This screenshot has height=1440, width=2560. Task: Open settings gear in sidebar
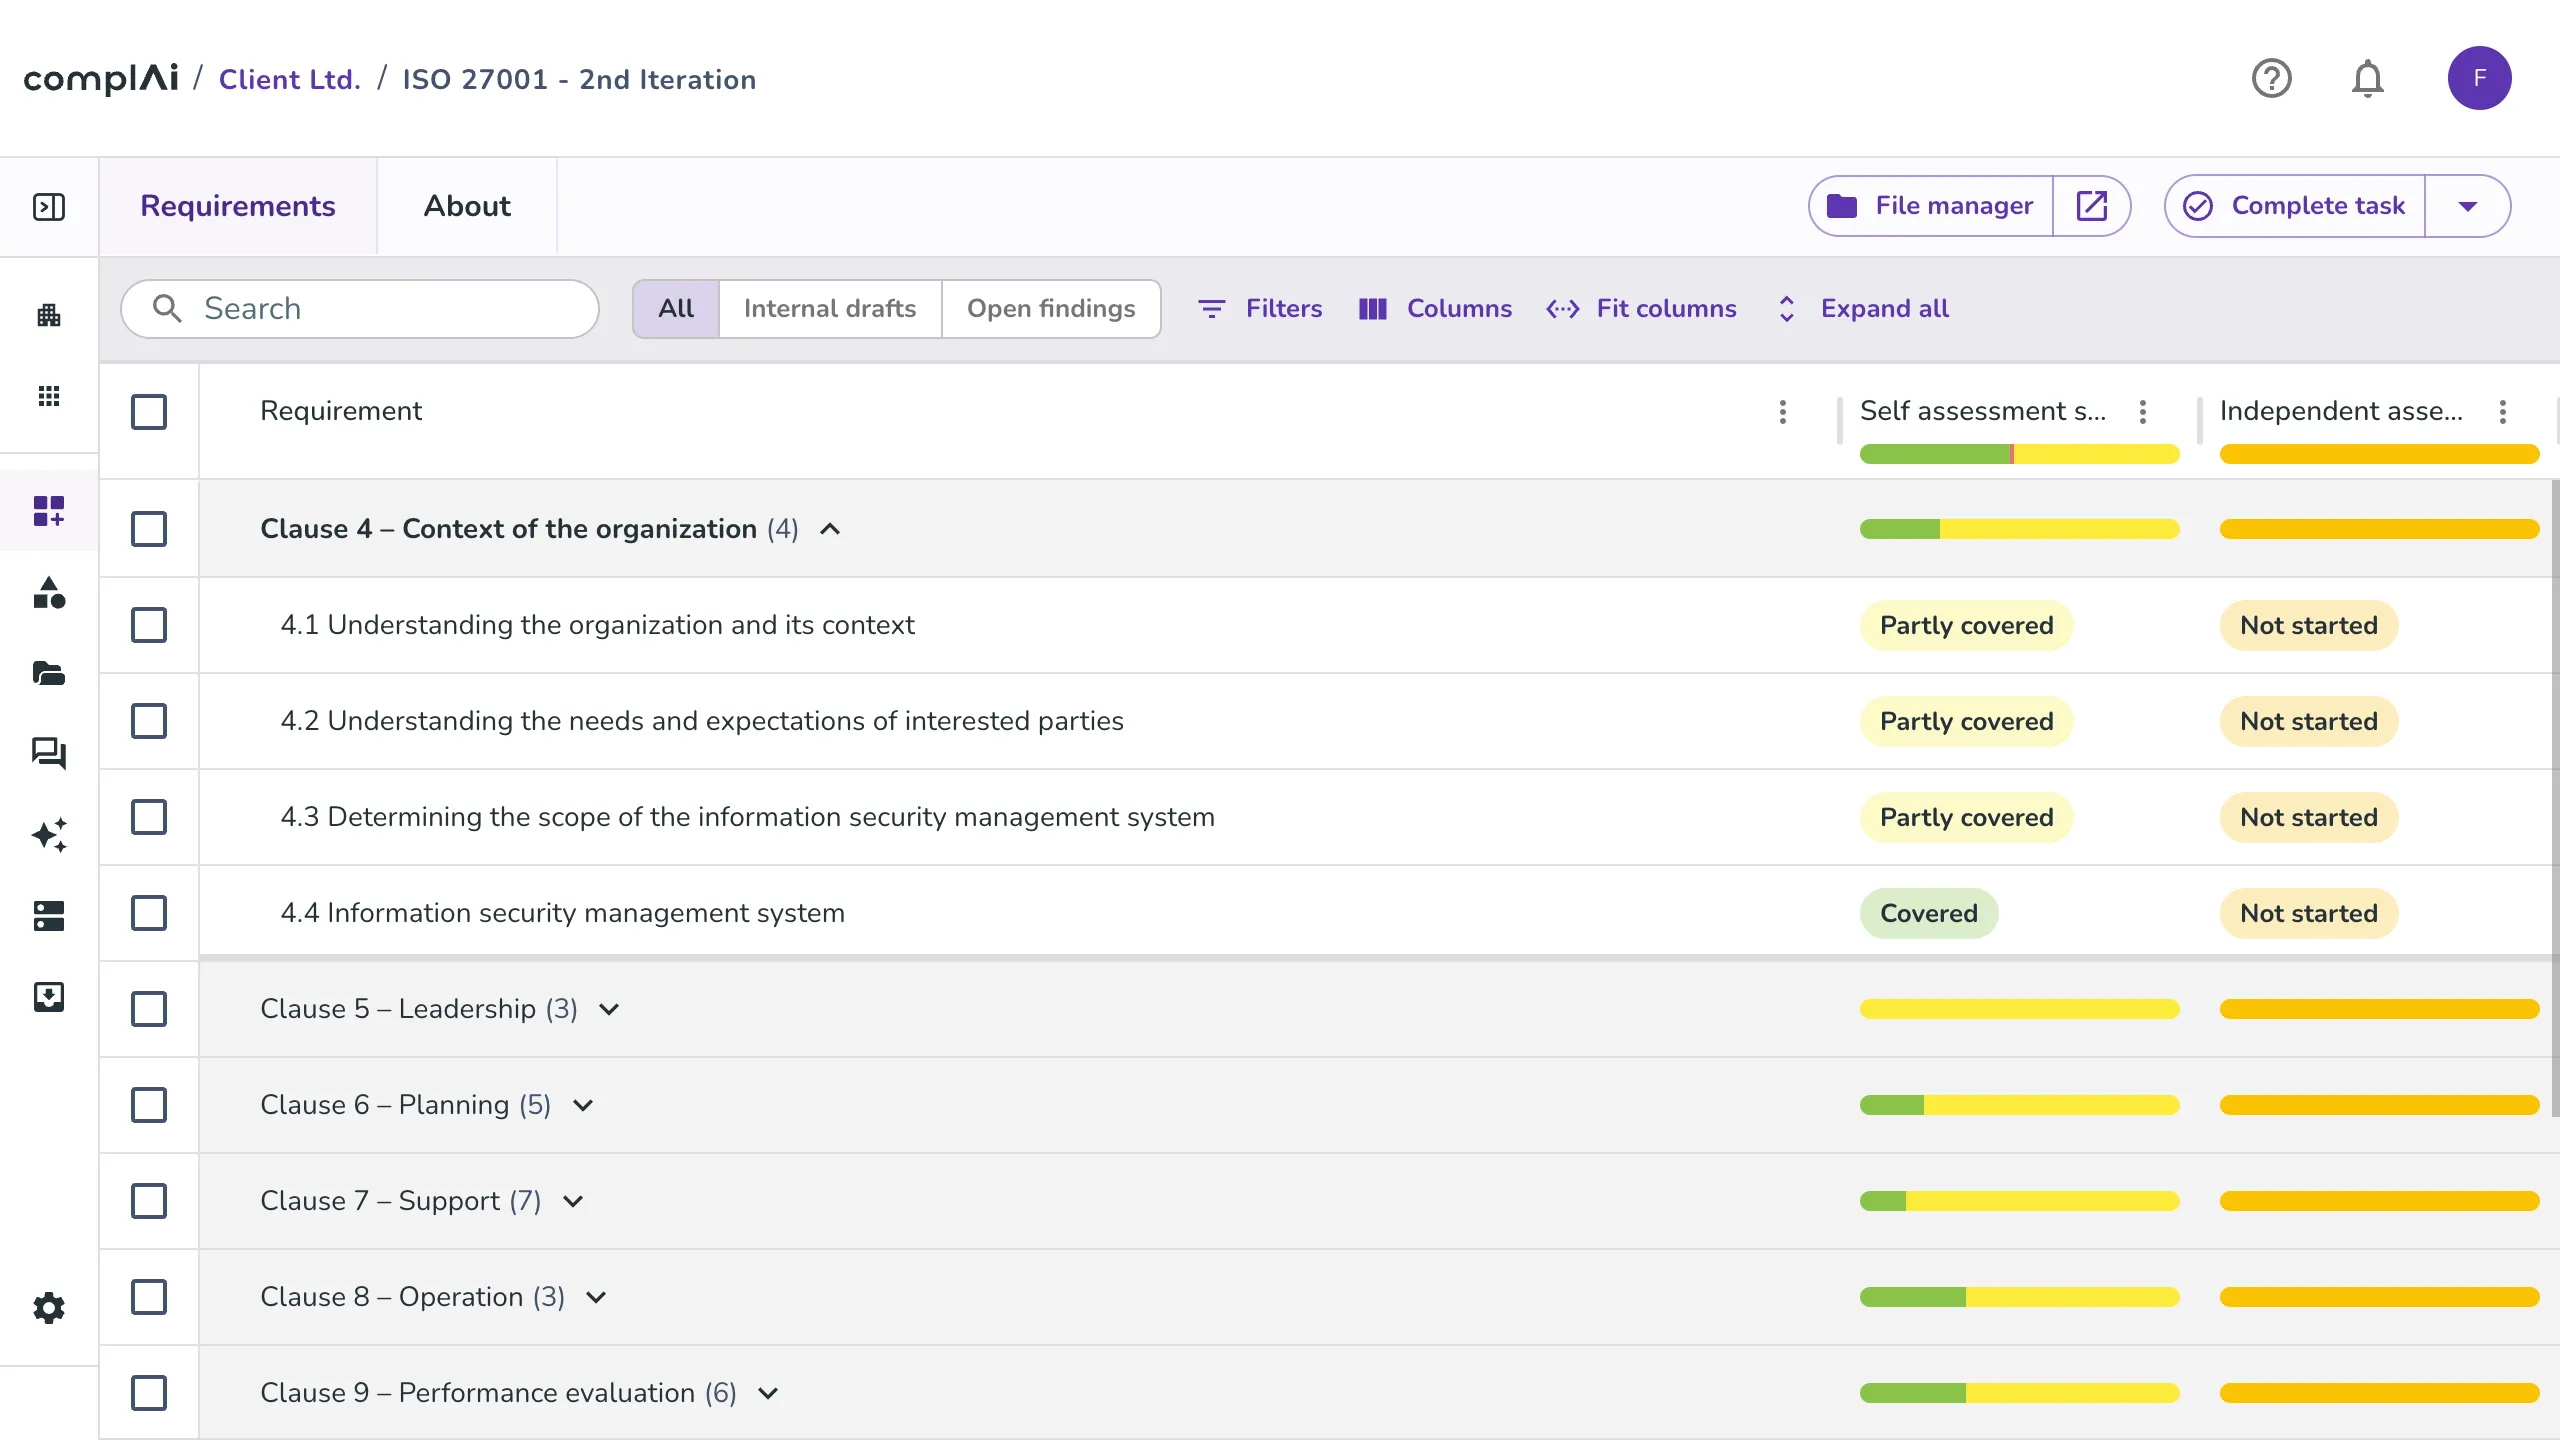point(49,1308)
